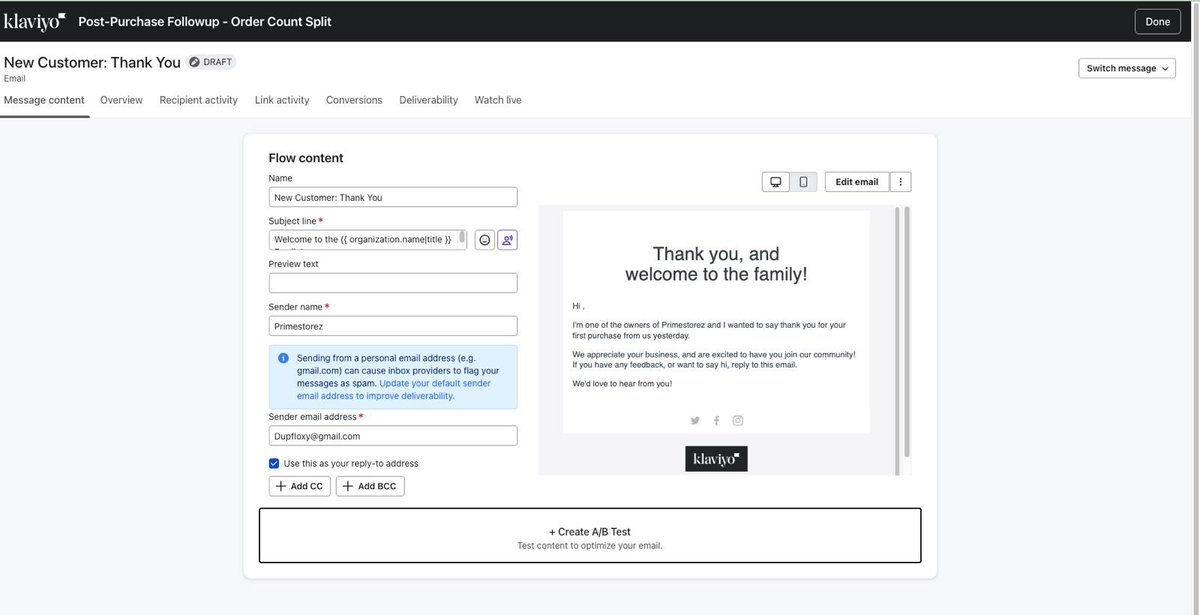The width and height of the screenshot is (1200, 615).
Task: Toggle 'Use this as your reply-to address' checkbox
Action: (274, 463)
